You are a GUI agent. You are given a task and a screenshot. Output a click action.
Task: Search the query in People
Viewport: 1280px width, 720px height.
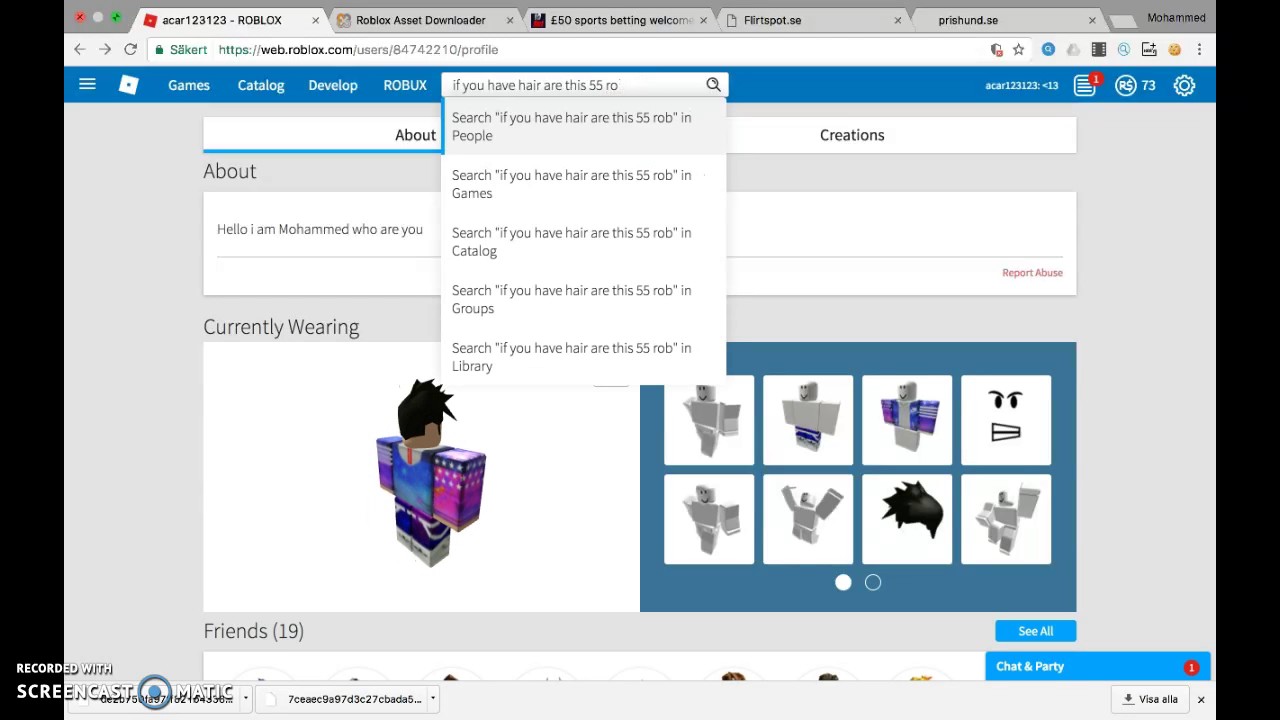tap(584, 126)
